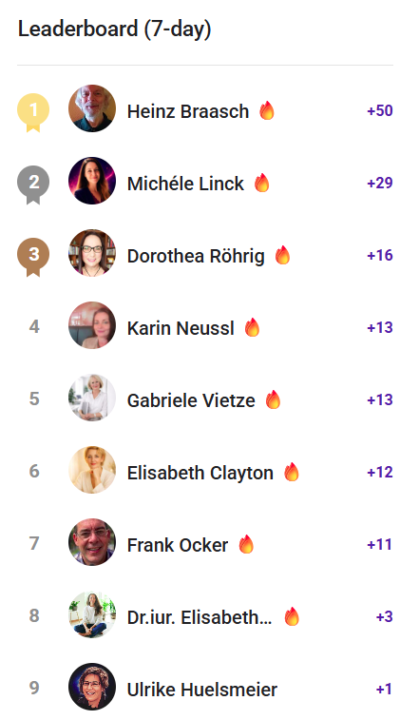Click the Leaderboard (7-day) heading
Screen dimensions: 400x720
click(x=114, y=29)
